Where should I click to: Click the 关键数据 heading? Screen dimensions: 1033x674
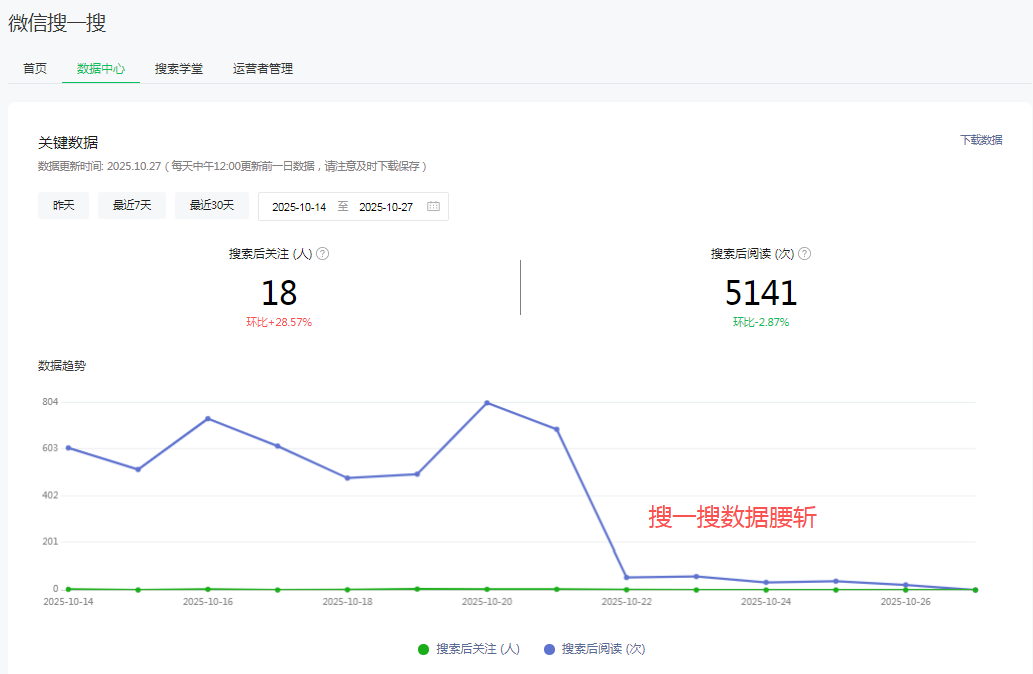(x=68, y=142)
